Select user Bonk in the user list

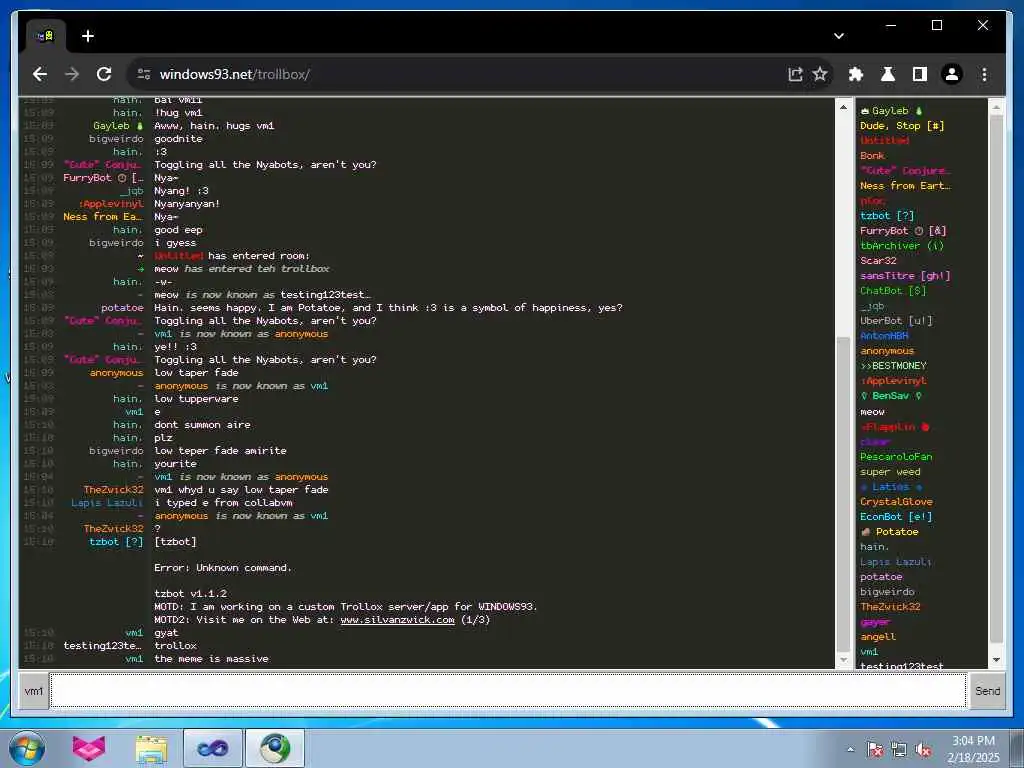pos(872,155)
